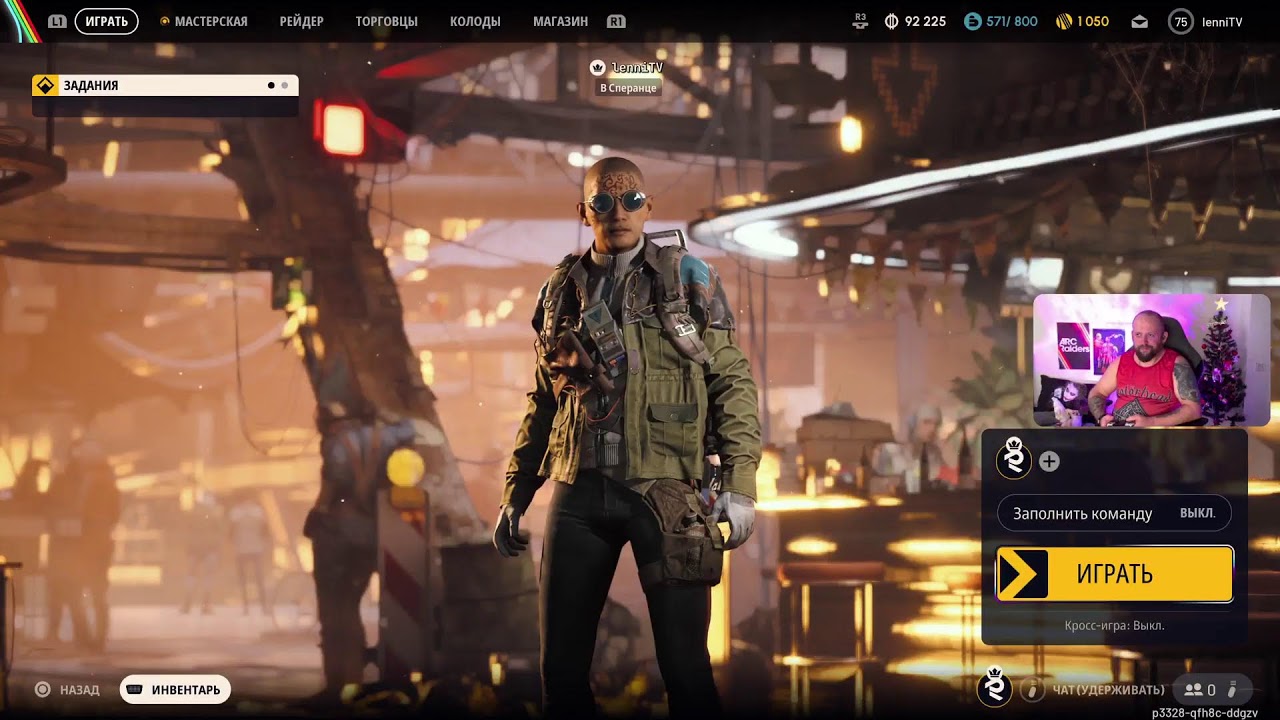Open the ИНВЕНТАРЬ button

point(175,689)
